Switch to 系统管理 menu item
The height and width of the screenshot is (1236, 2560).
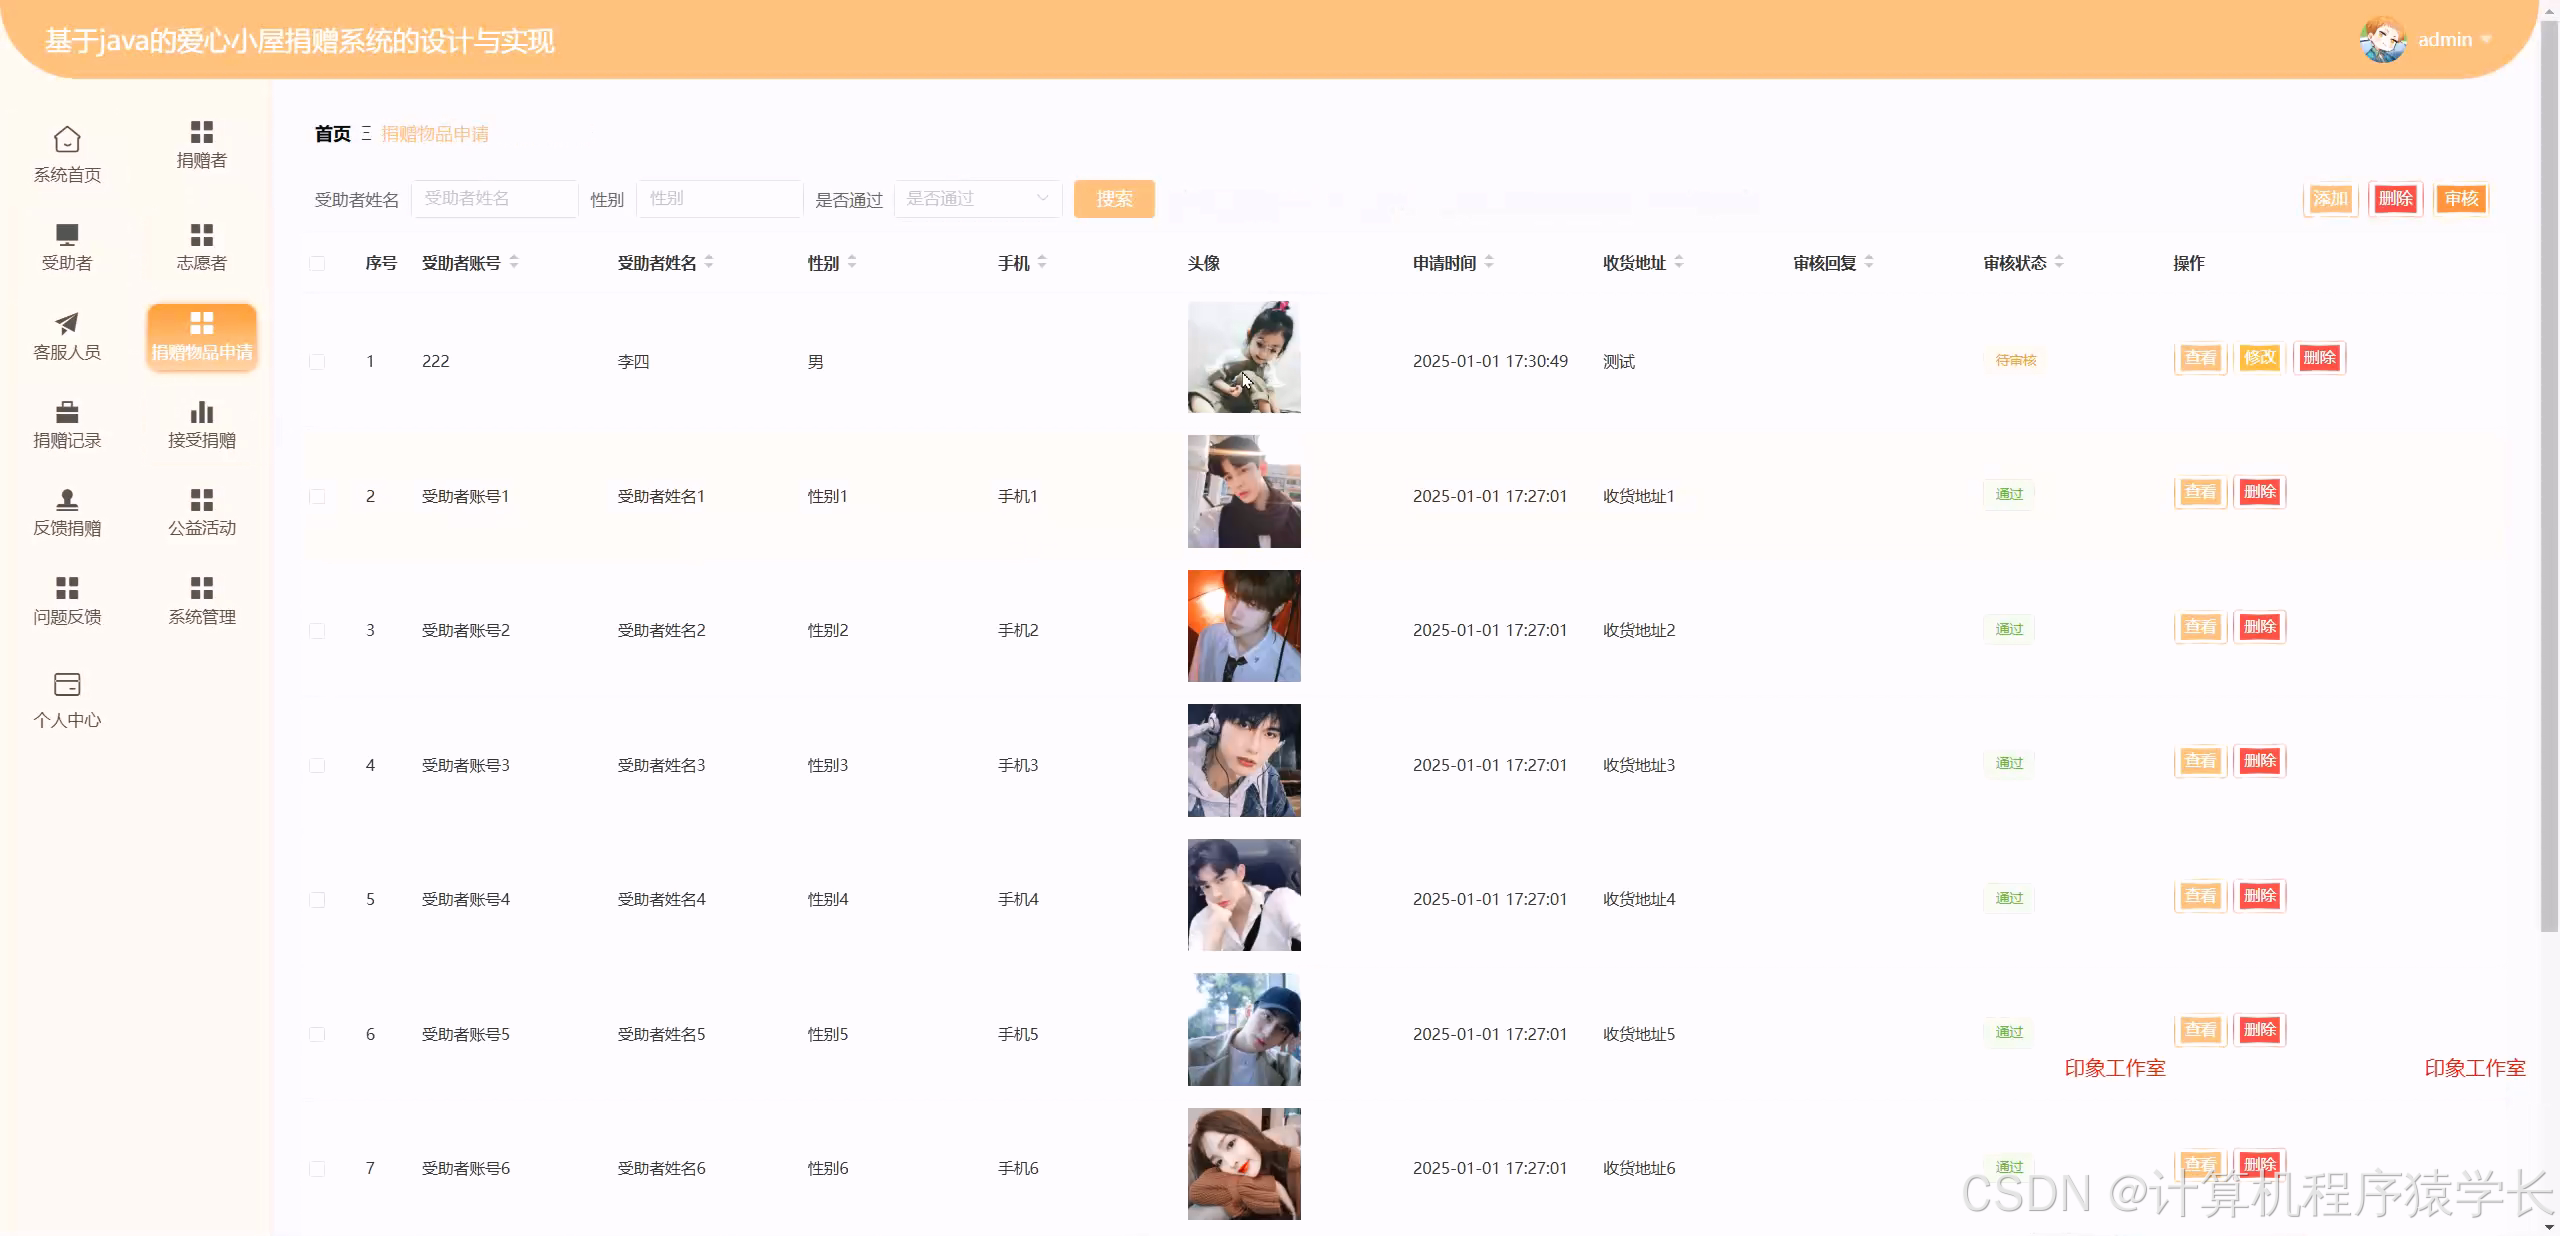click(201, 598)
